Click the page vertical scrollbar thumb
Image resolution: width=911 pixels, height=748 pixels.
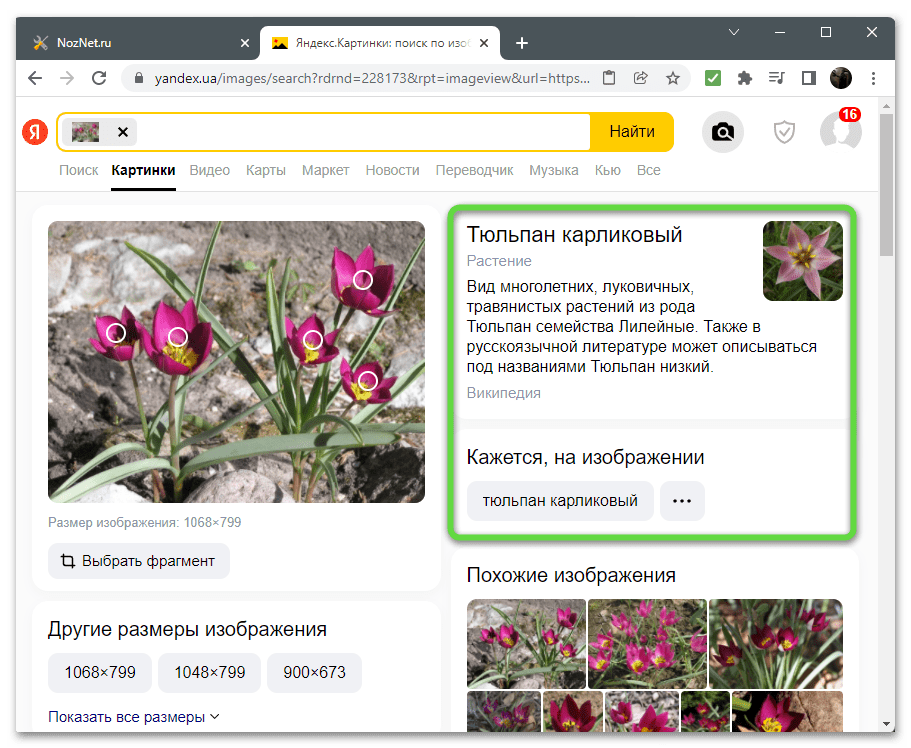886,185
